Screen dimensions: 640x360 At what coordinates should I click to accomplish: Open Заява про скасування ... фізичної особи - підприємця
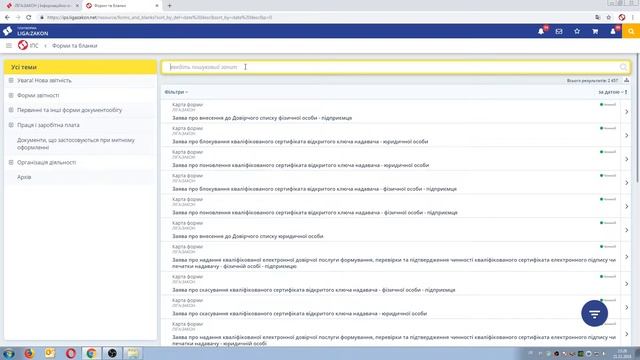pos(313,290)
